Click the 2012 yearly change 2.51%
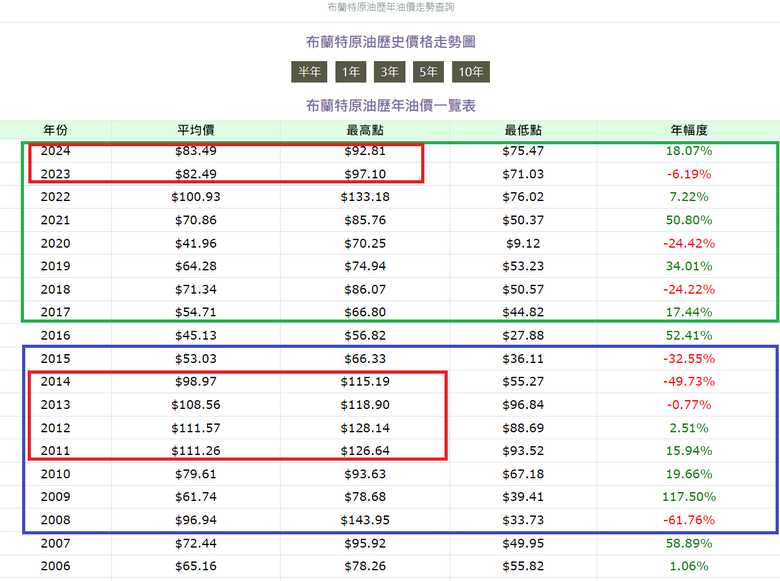 tap(689, 428)
